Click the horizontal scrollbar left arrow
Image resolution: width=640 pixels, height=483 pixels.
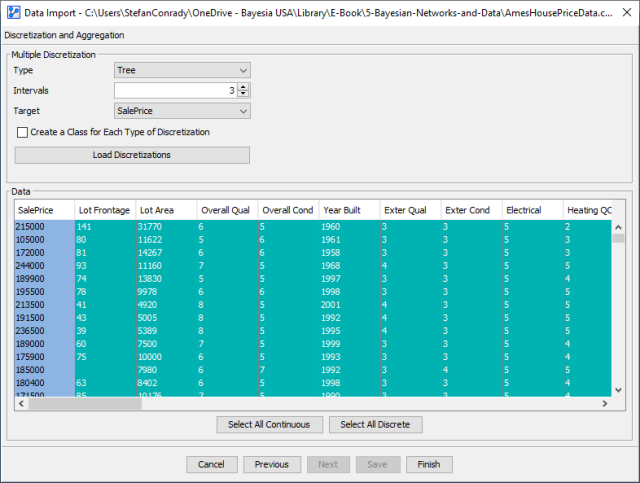[x=21, y=404]
